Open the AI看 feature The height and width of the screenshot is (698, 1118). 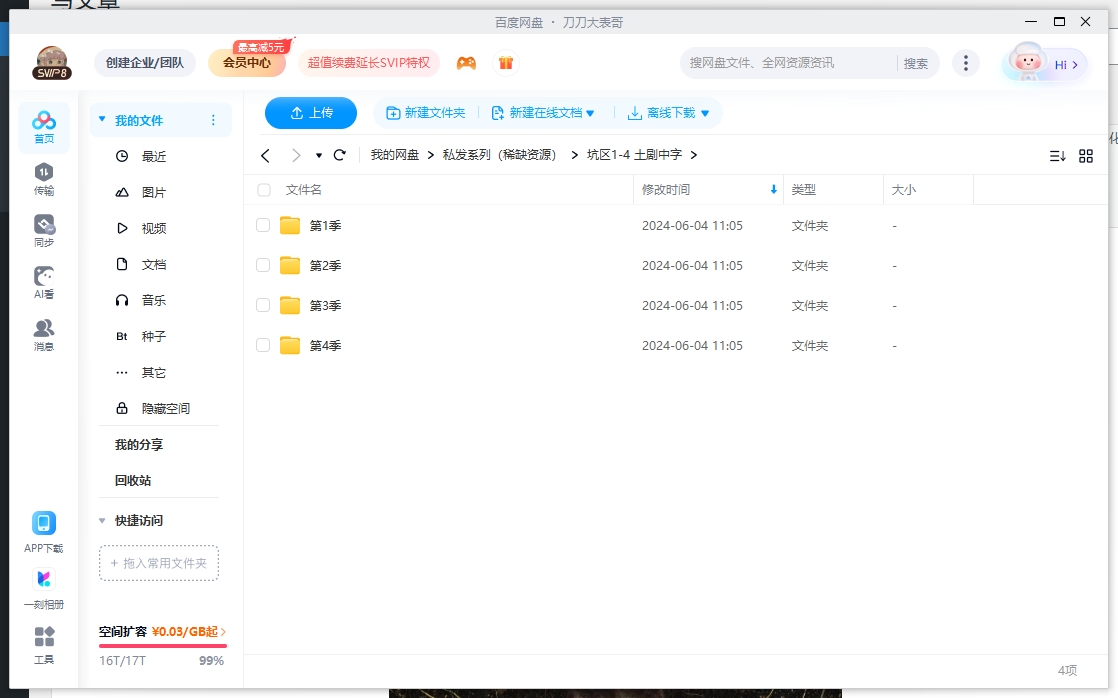[43, 280]
